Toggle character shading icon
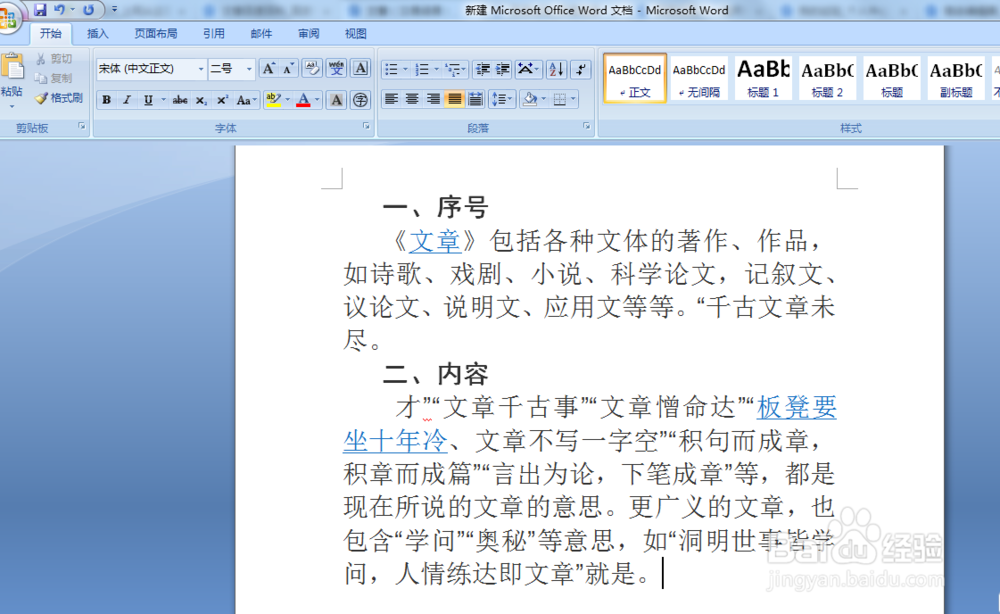This screenshot has width=1000, height=614. click(336, 99)
